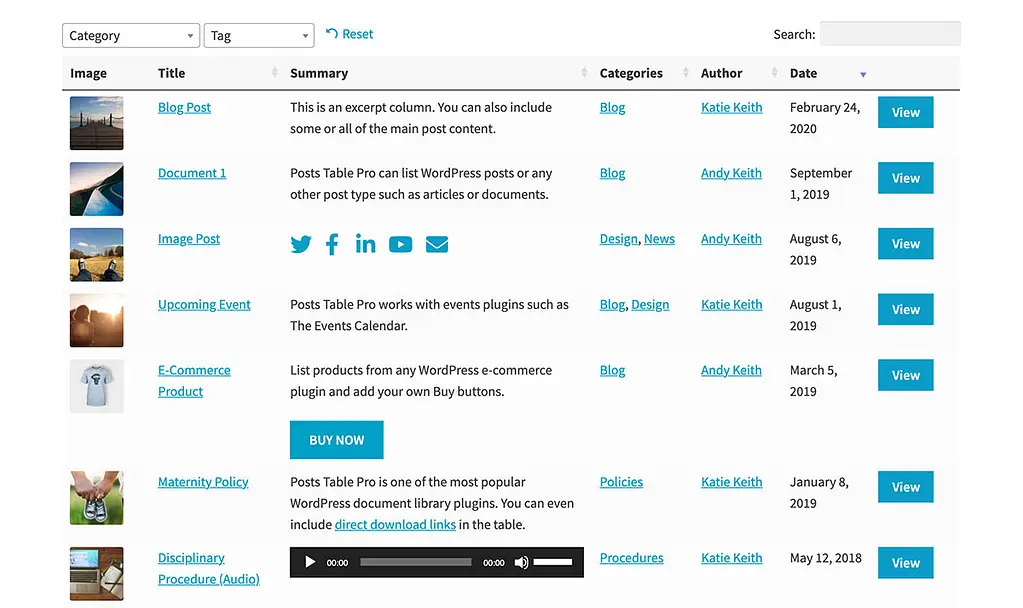
Task: Click Design category in Upcoming Event row
Action: [x=650, y=305]
